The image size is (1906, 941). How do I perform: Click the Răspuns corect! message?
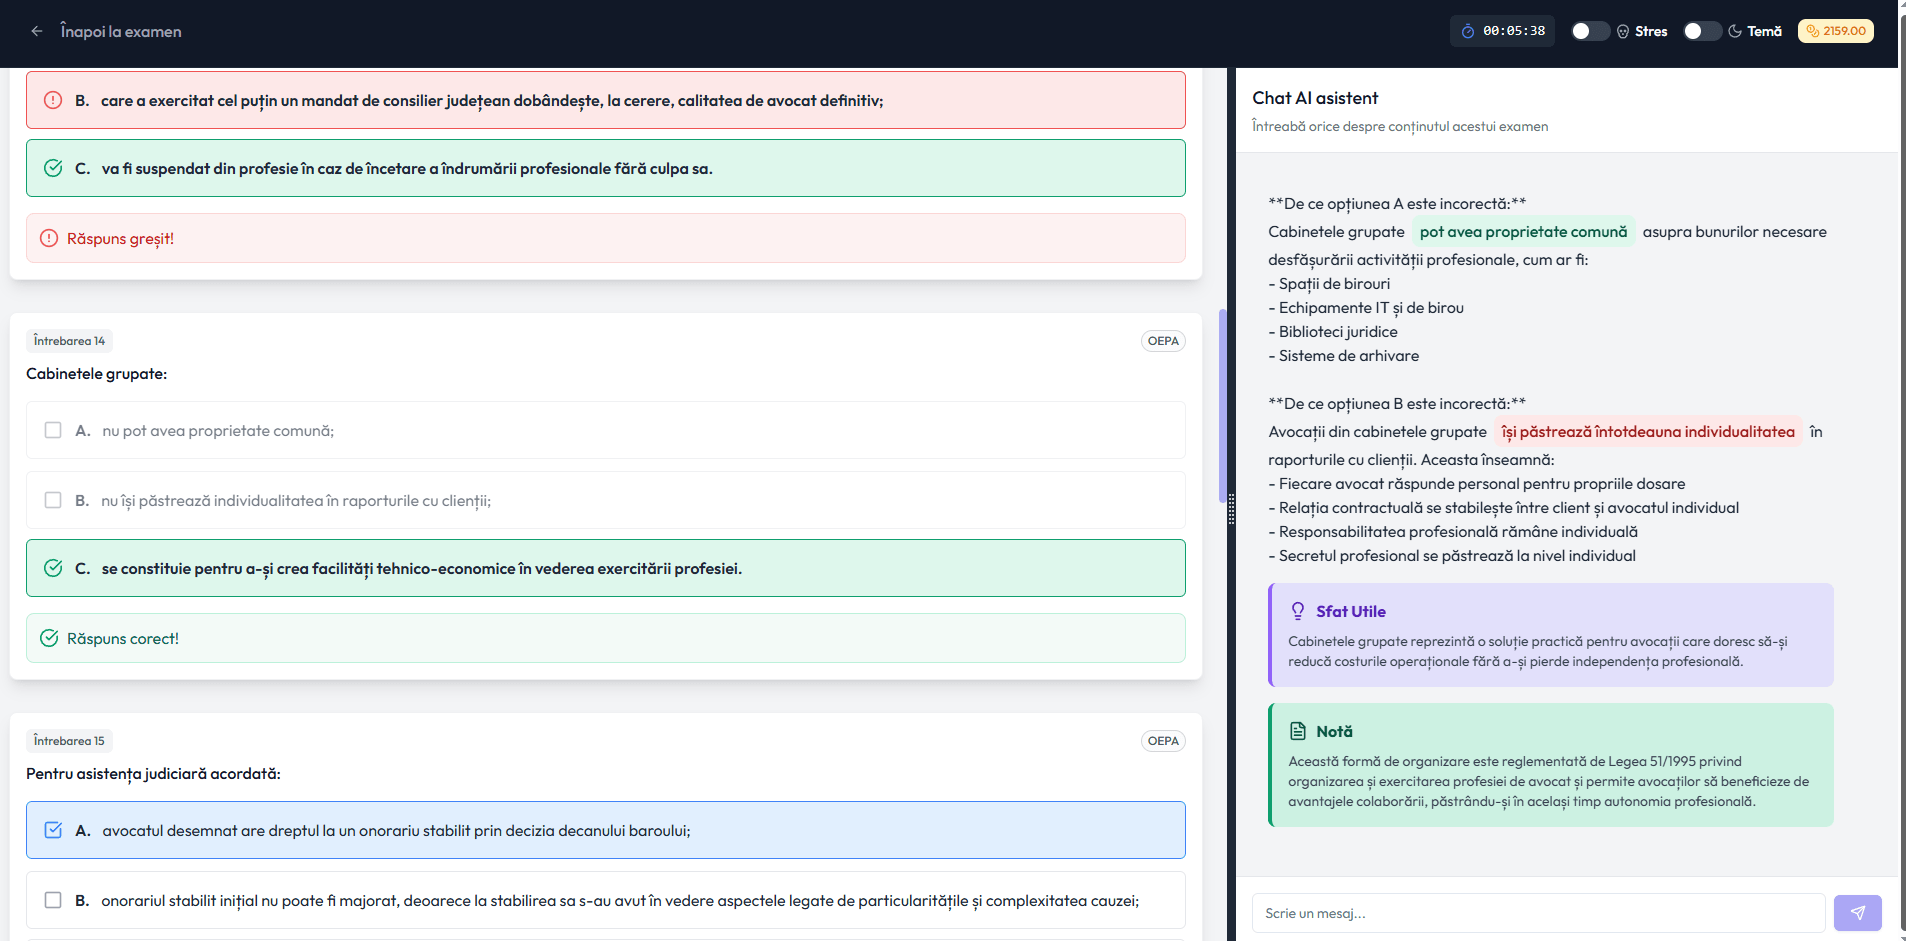[x=606, y=638]
